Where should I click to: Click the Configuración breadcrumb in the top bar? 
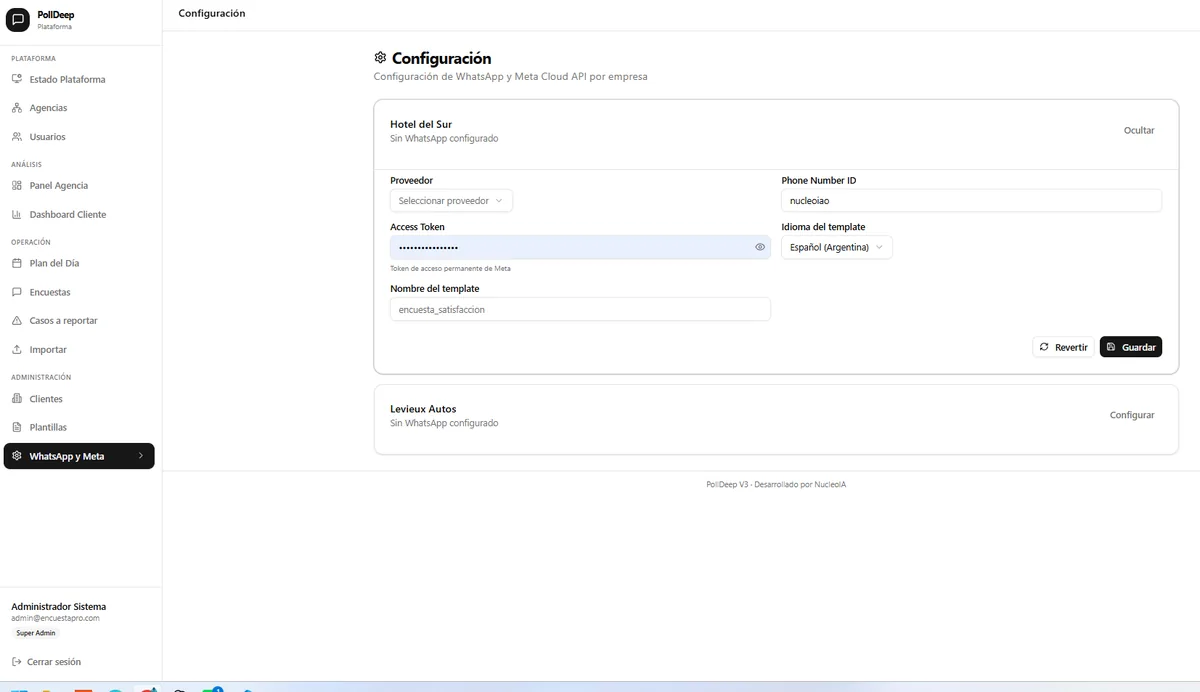(x=212, y=13)
